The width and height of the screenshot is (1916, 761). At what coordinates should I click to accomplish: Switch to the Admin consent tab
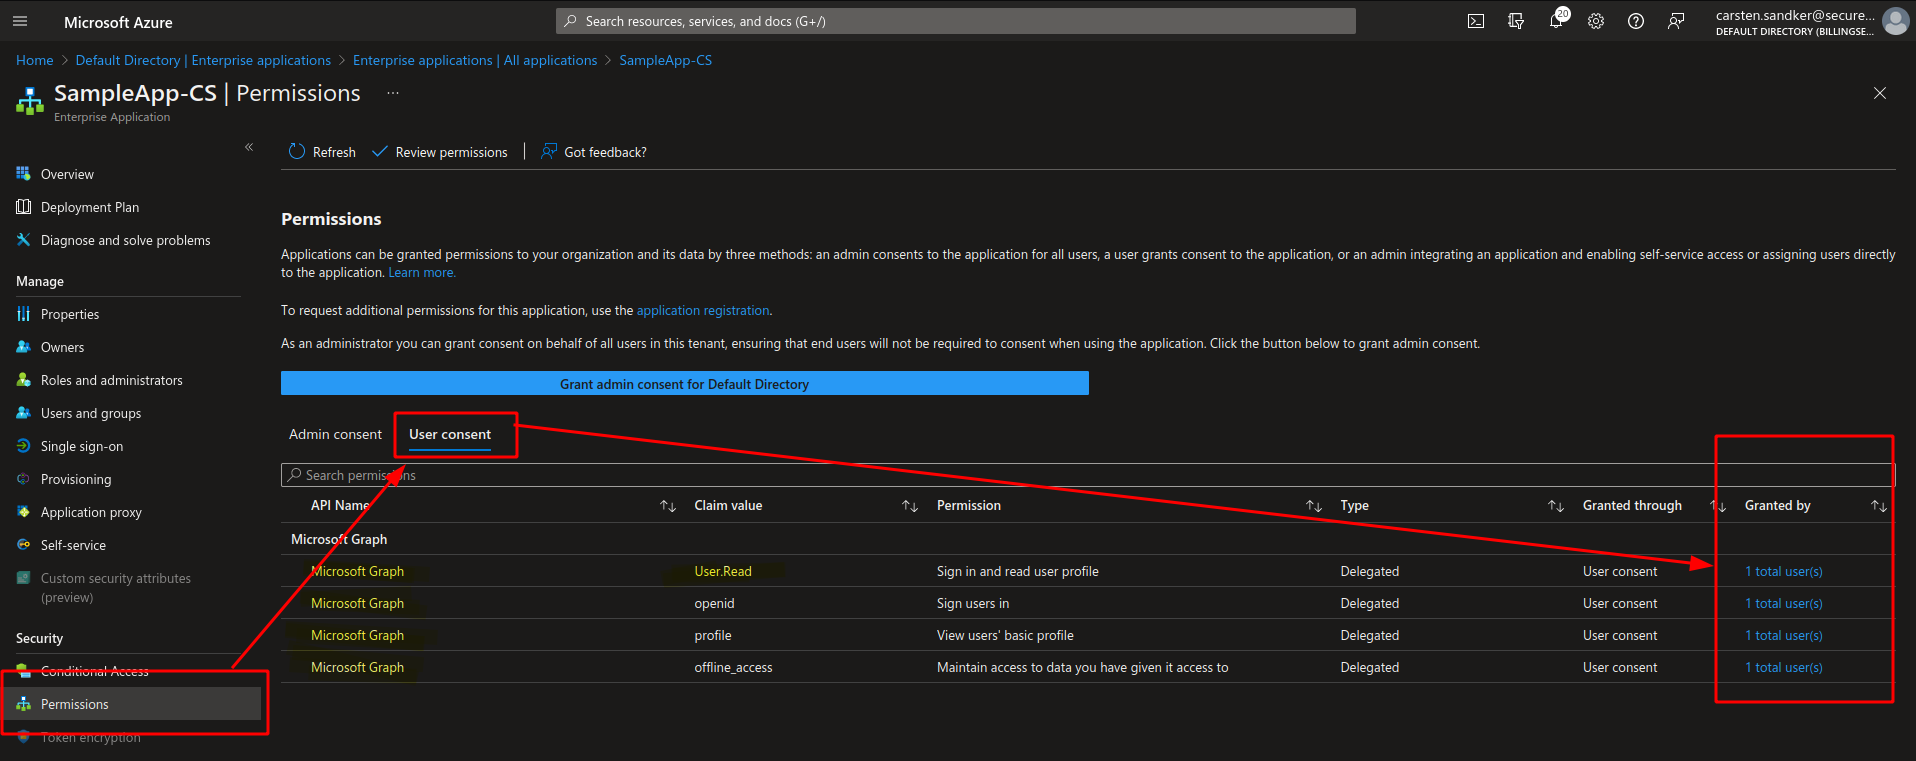[335, 434]
